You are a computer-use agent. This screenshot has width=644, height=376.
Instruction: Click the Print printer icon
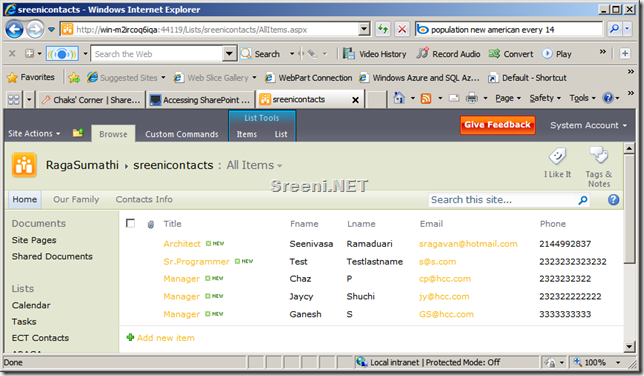click(472, 98)
